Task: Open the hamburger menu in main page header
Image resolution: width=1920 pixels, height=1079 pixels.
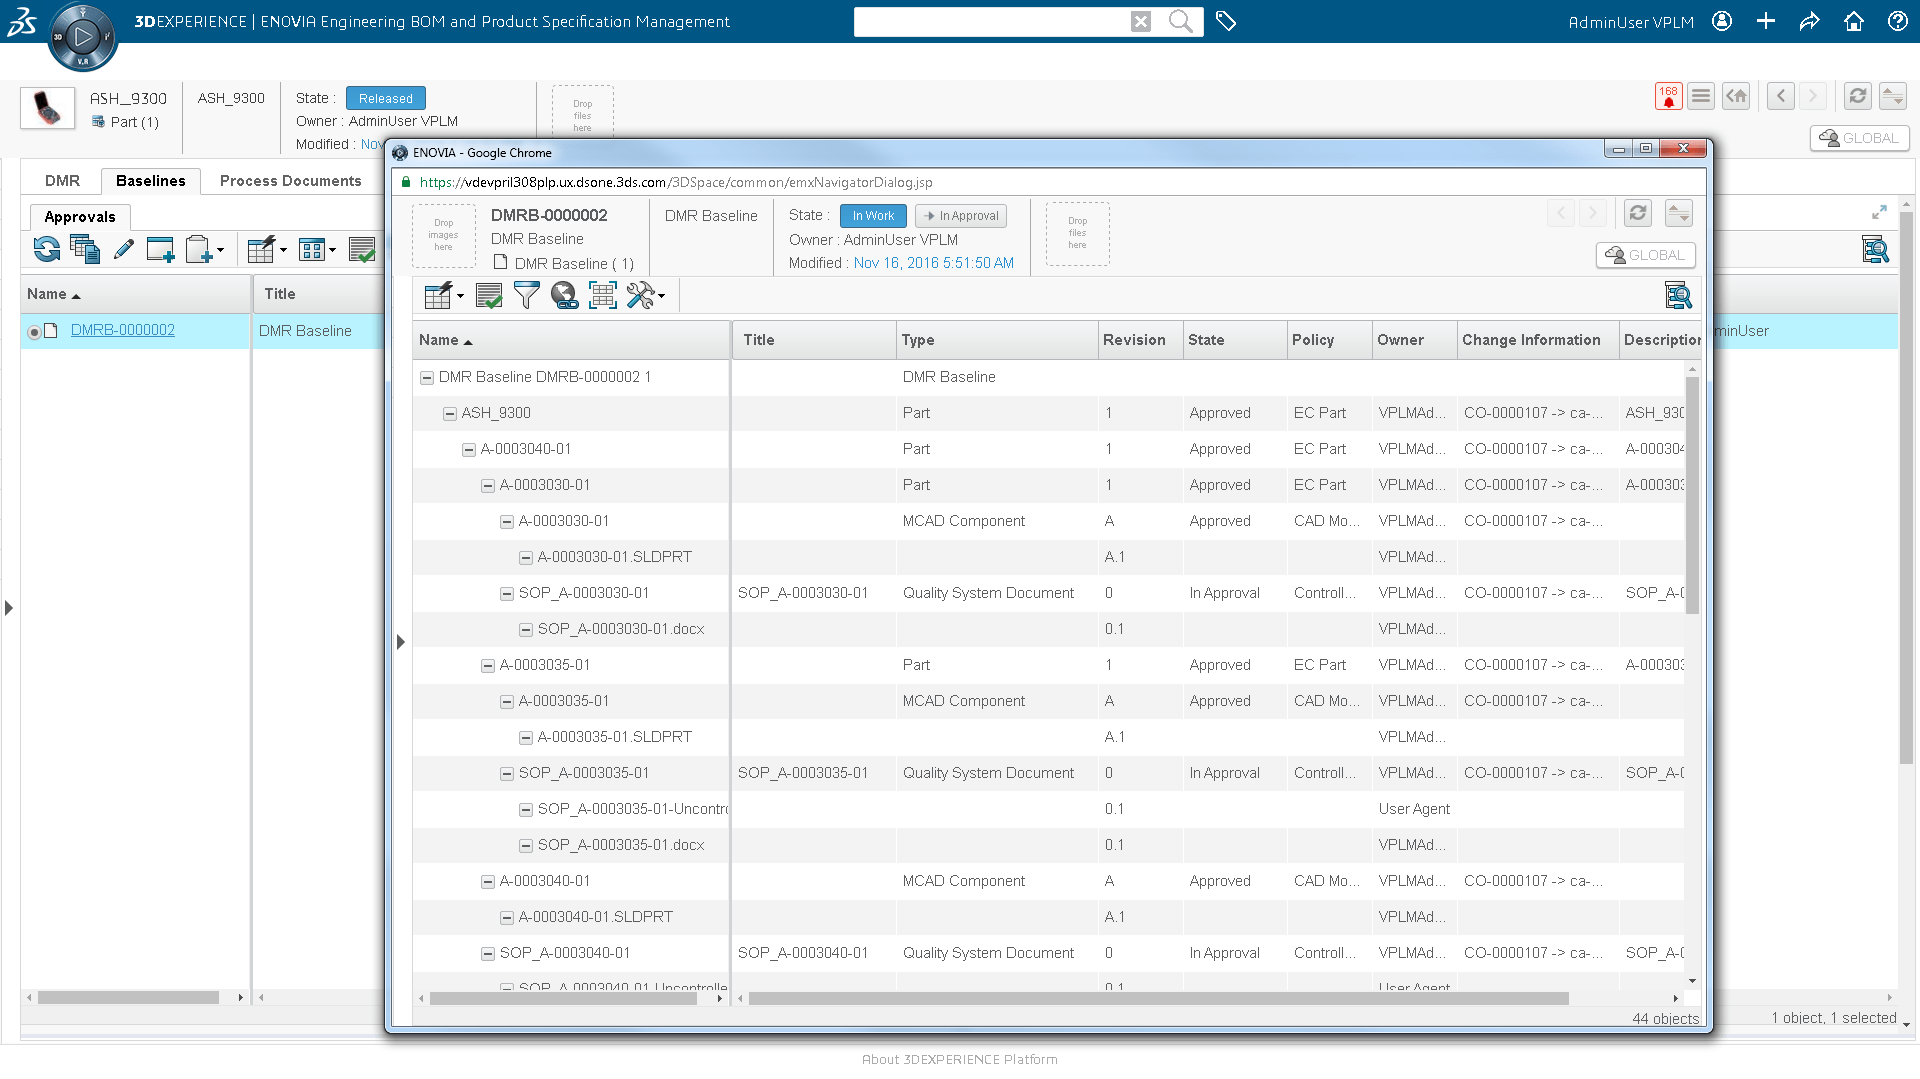Action: [x=1701, y=96]
